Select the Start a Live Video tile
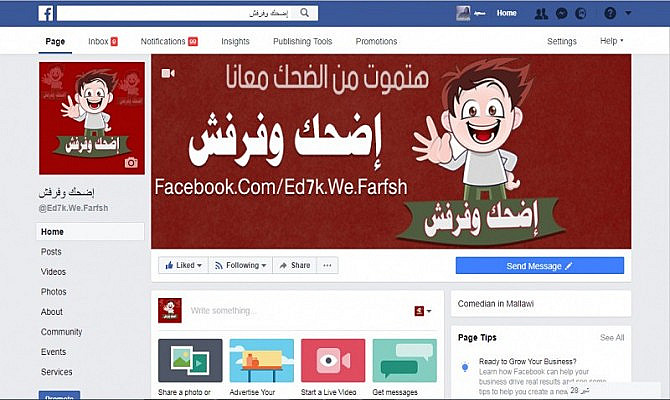The image size is (670, 400). coord(333,368)
